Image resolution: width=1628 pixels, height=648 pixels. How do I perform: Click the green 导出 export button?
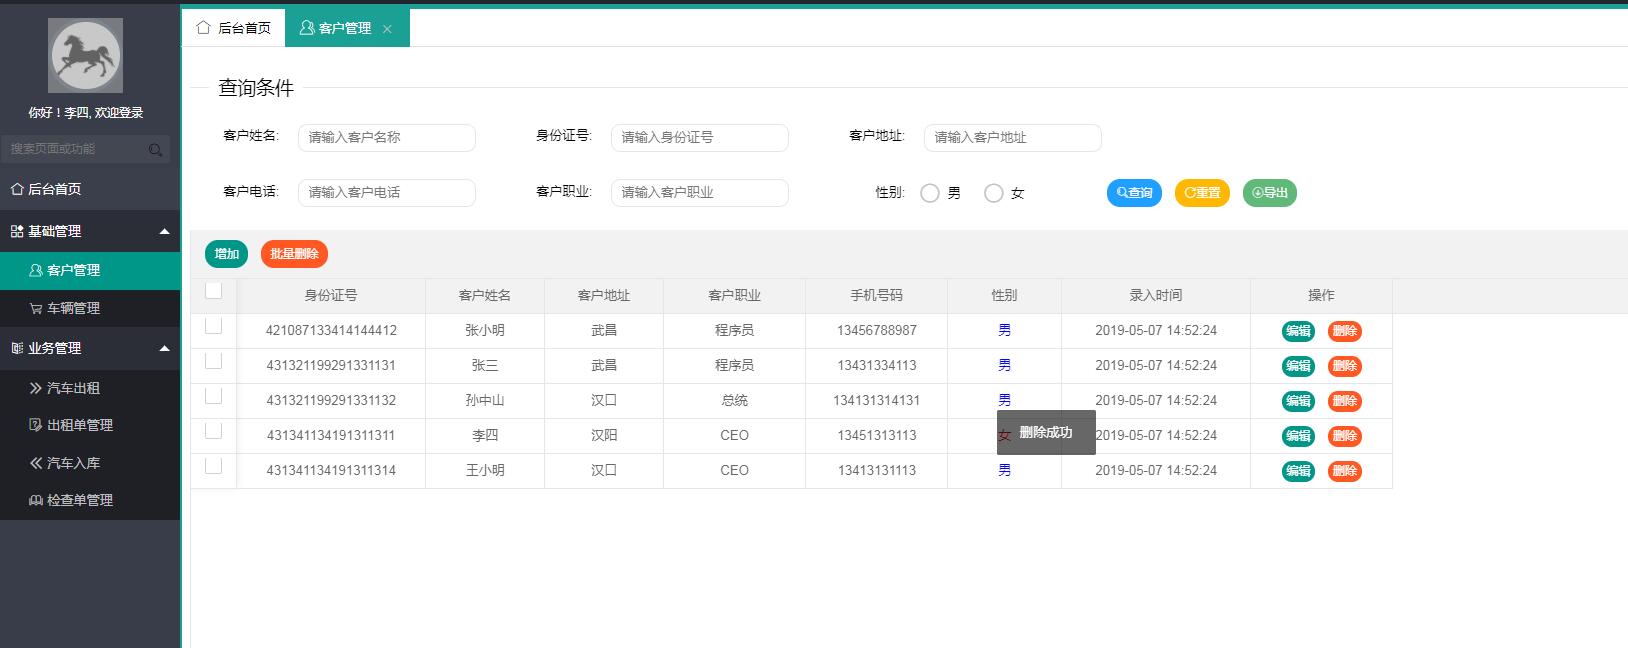[x=1269, y=193]
